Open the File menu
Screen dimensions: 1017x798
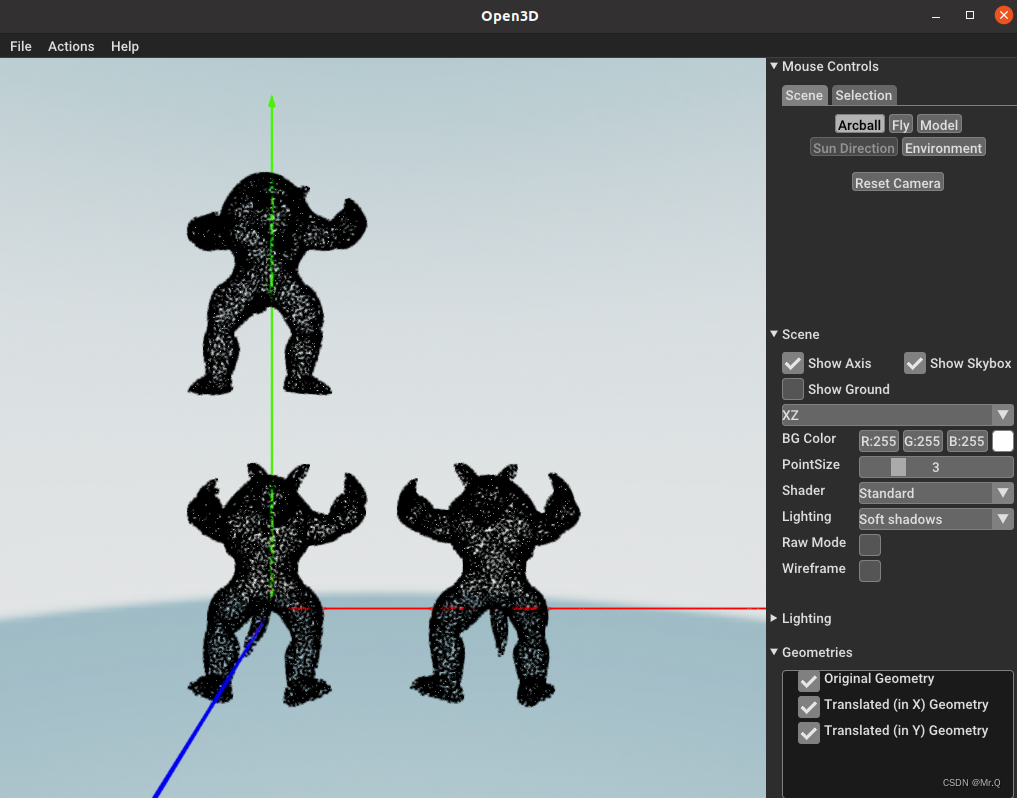click(20, 46)
